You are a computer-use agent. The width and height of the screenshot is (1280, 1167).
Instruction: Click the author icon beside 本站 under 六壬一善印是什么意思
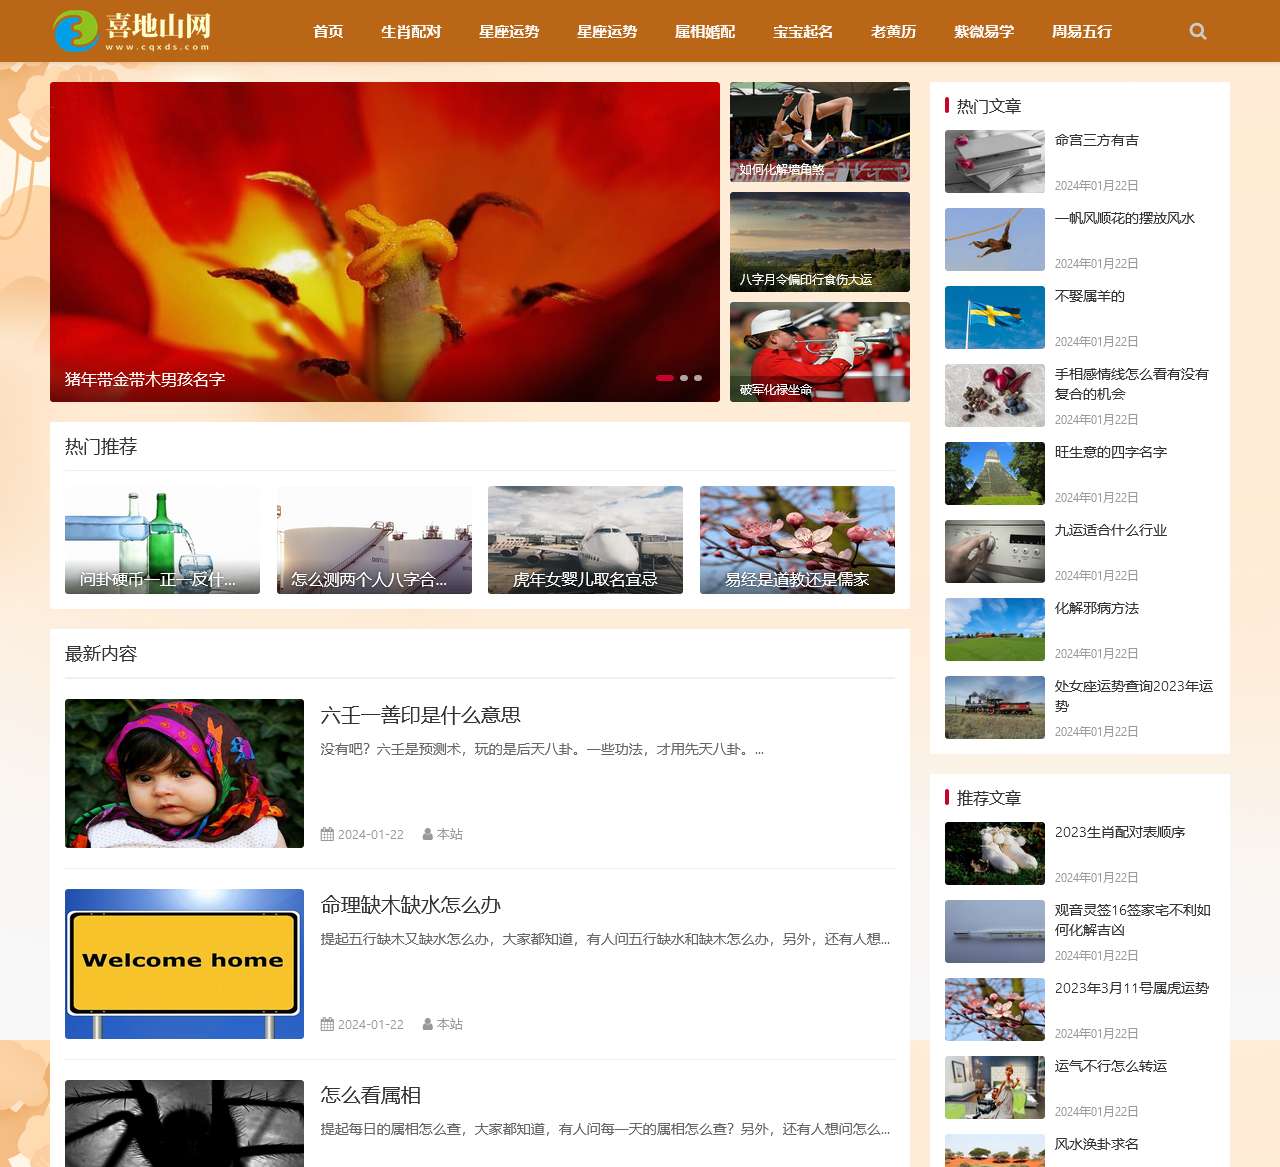click(x=428, y=834)
